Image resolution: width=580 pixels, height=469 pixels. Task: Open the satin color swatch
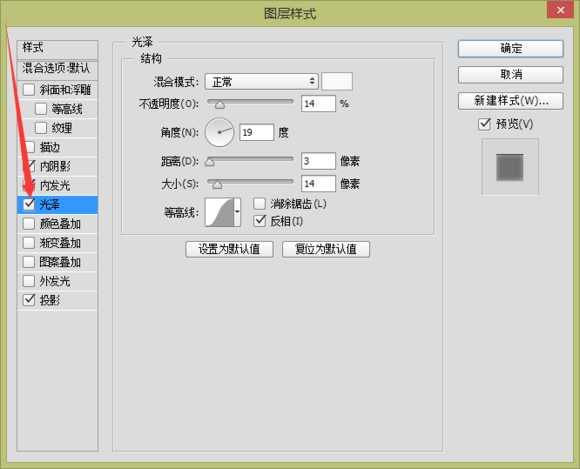pyautogui.click(x=337, y=81)
